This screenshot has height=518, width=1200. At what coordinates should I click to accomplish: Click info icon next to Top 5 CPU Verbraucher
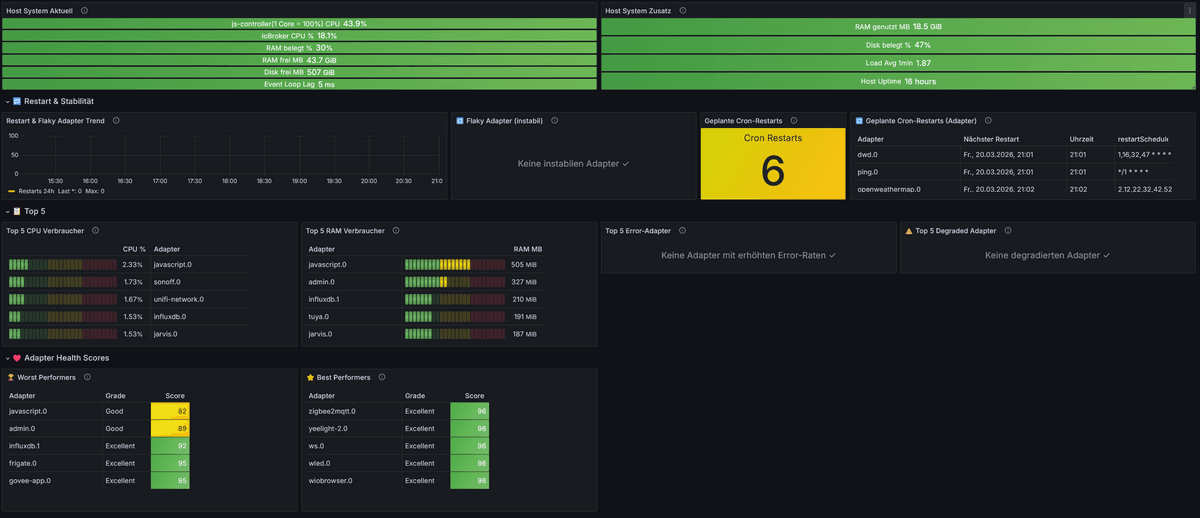pyautogui.click(x=96, y=230)
